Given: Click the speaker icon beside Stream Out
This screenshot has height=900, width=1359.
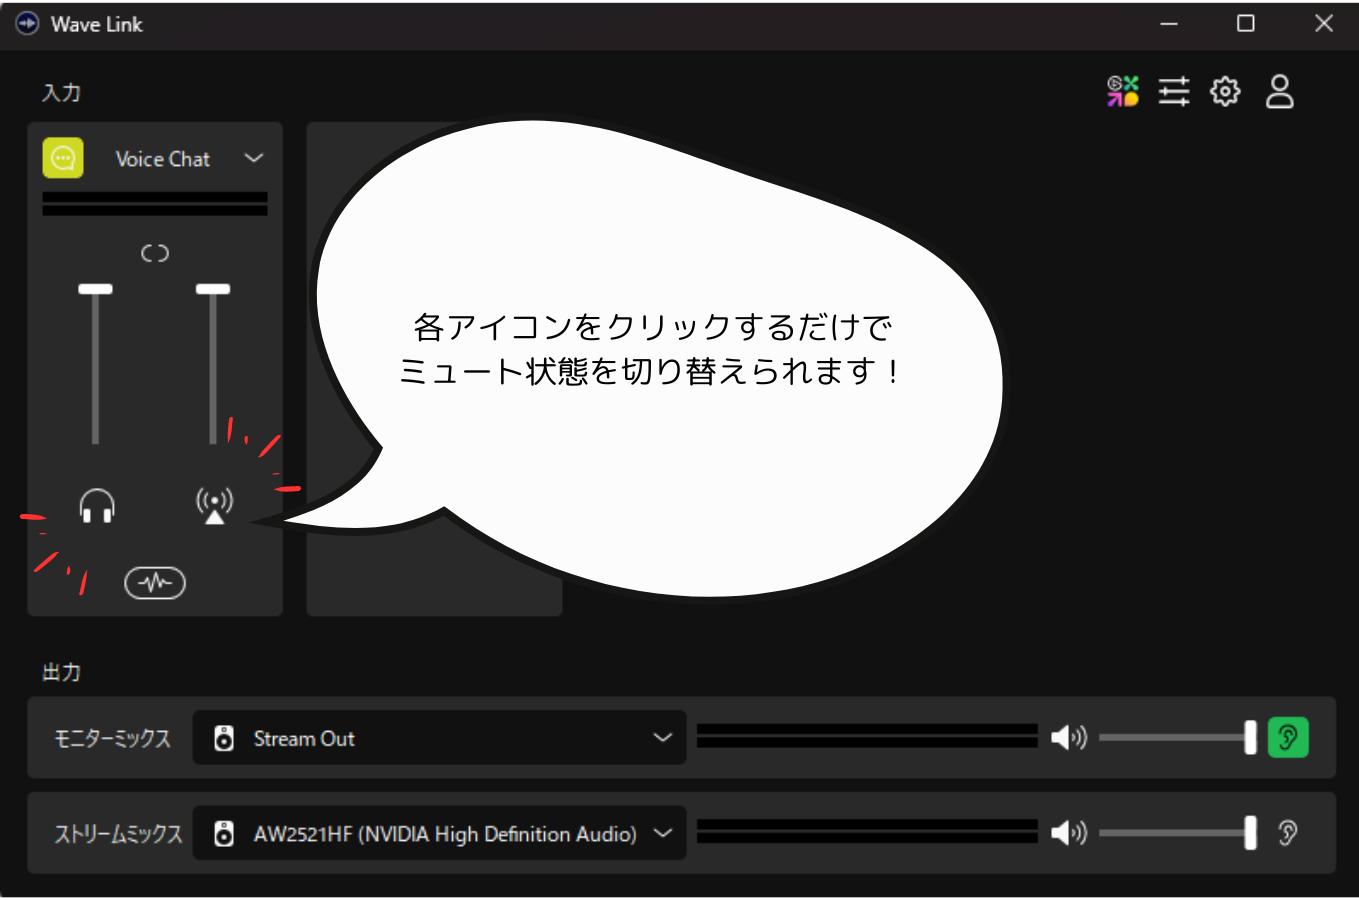Looking at the screenshot, I should [x=224, y=738].
